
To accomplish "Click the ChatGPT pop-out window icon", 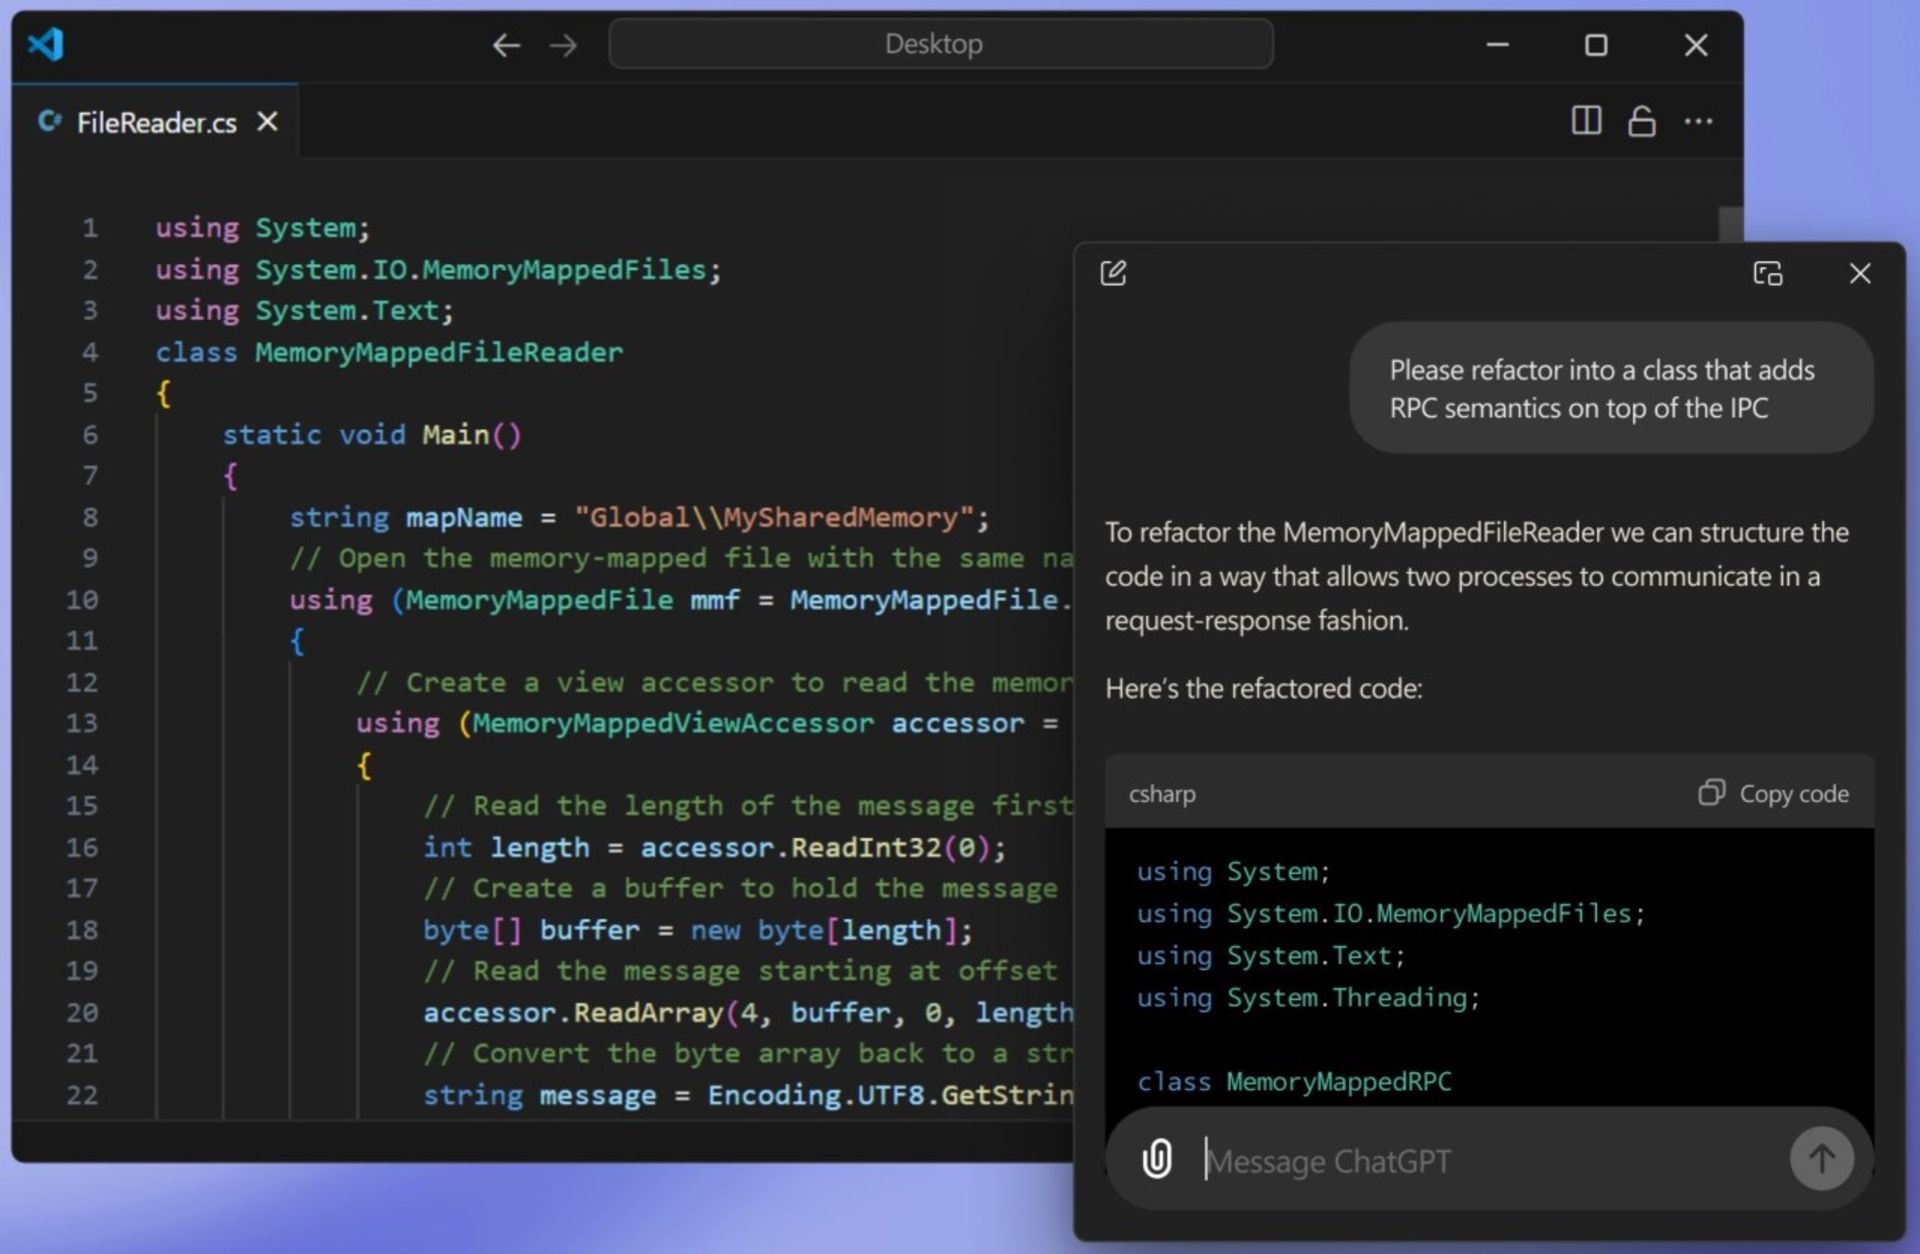I will (1767, 273).
